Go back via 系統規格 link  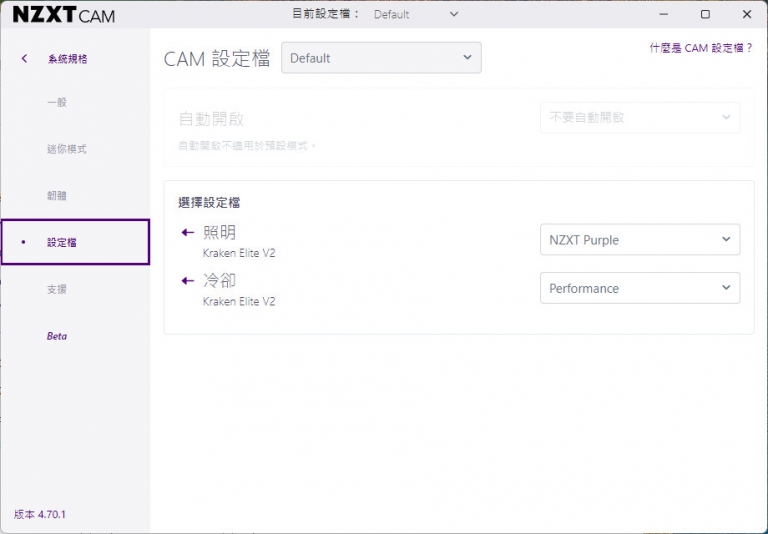pos(68,59)
